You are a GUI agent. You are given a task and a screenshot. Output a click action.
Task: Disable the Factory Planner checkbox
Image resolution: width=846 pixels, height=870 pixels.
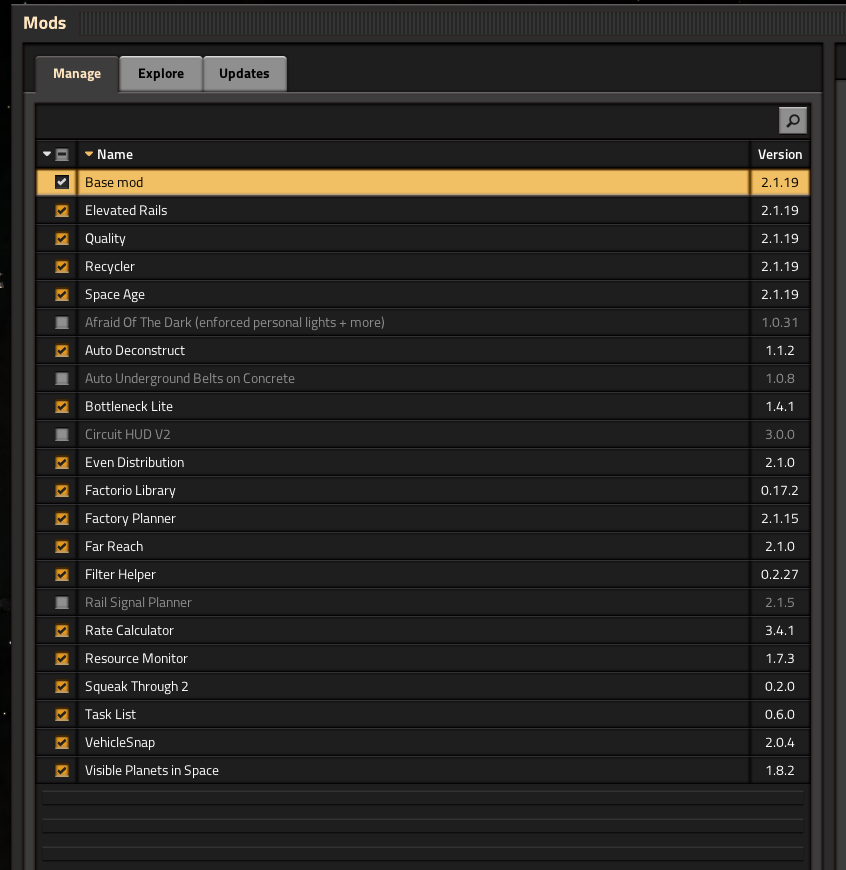click(x=62, y=518)
